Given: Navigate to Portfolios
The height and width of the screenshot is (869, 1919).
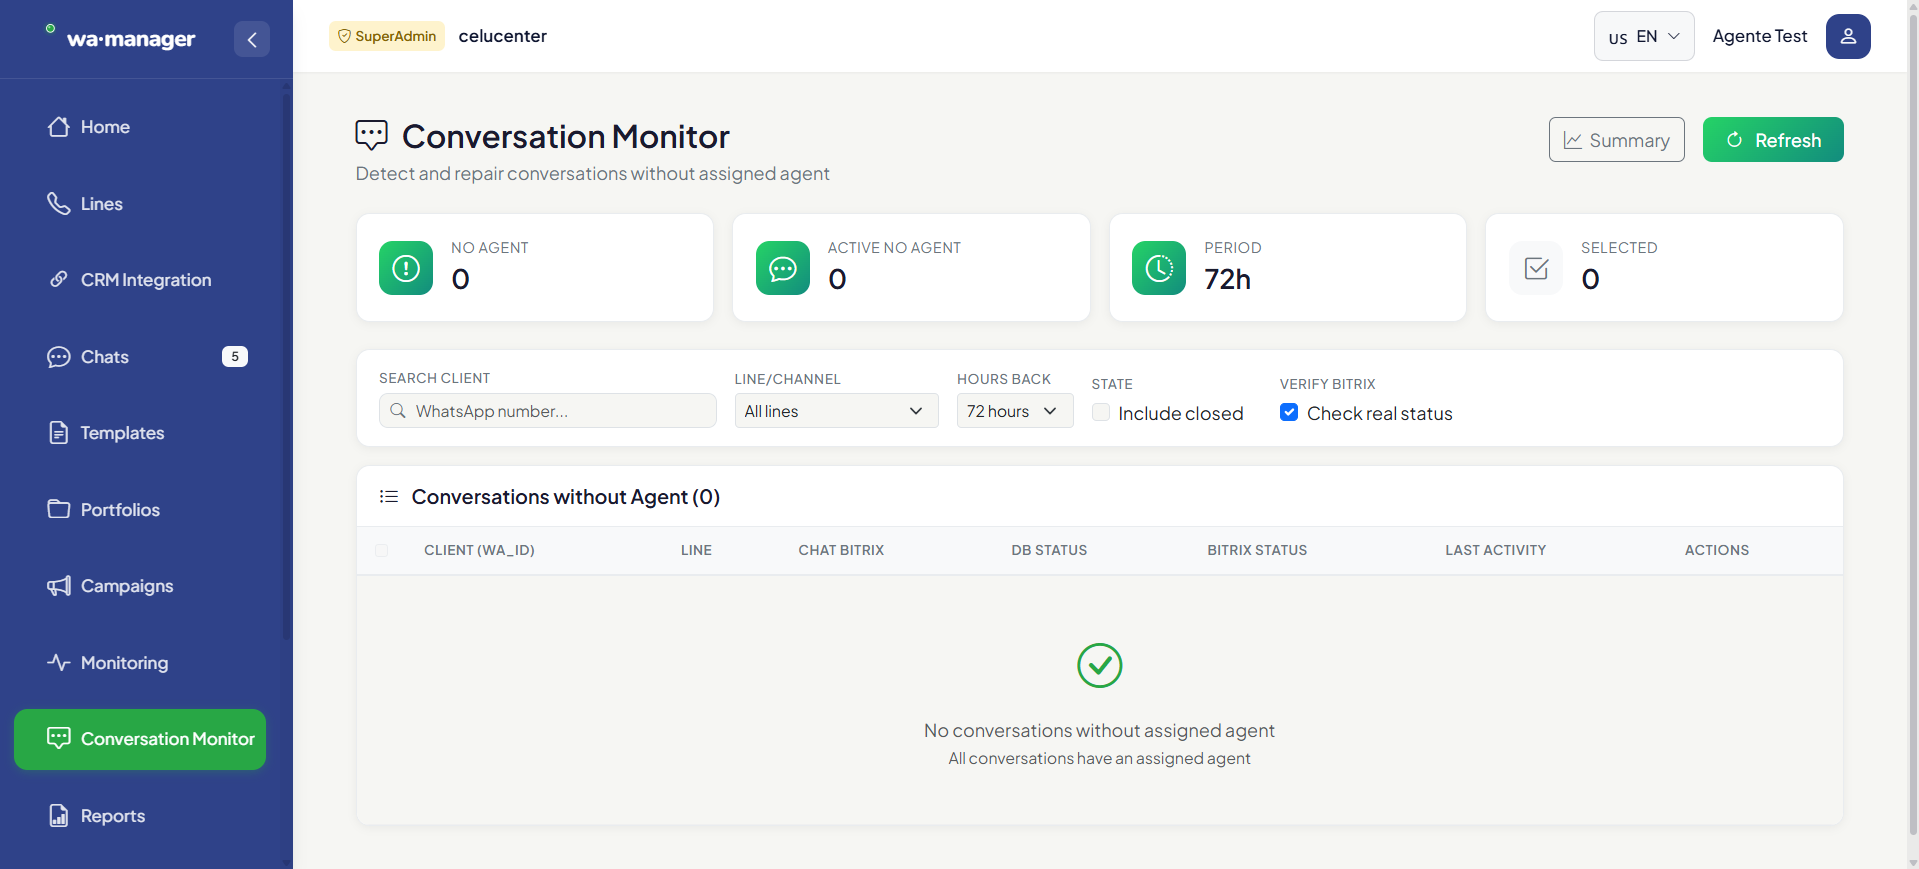Looking at the screenshot, I should (x=140, y=510).
